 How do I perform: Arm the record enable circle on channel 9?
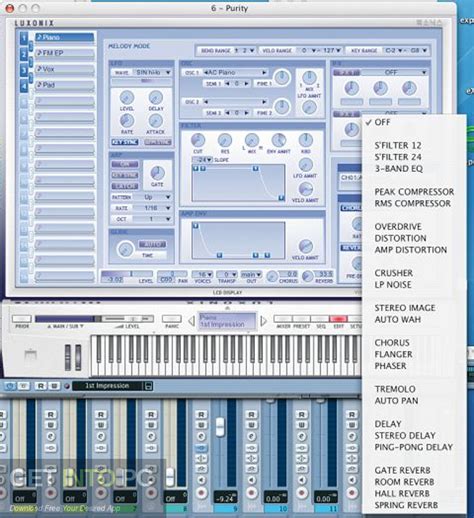click(201, 492)
